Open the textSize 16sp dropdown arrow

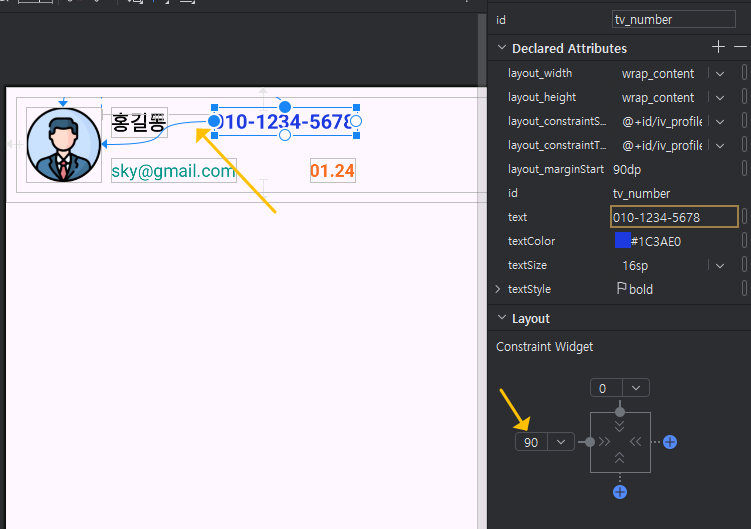pos(720,265)
